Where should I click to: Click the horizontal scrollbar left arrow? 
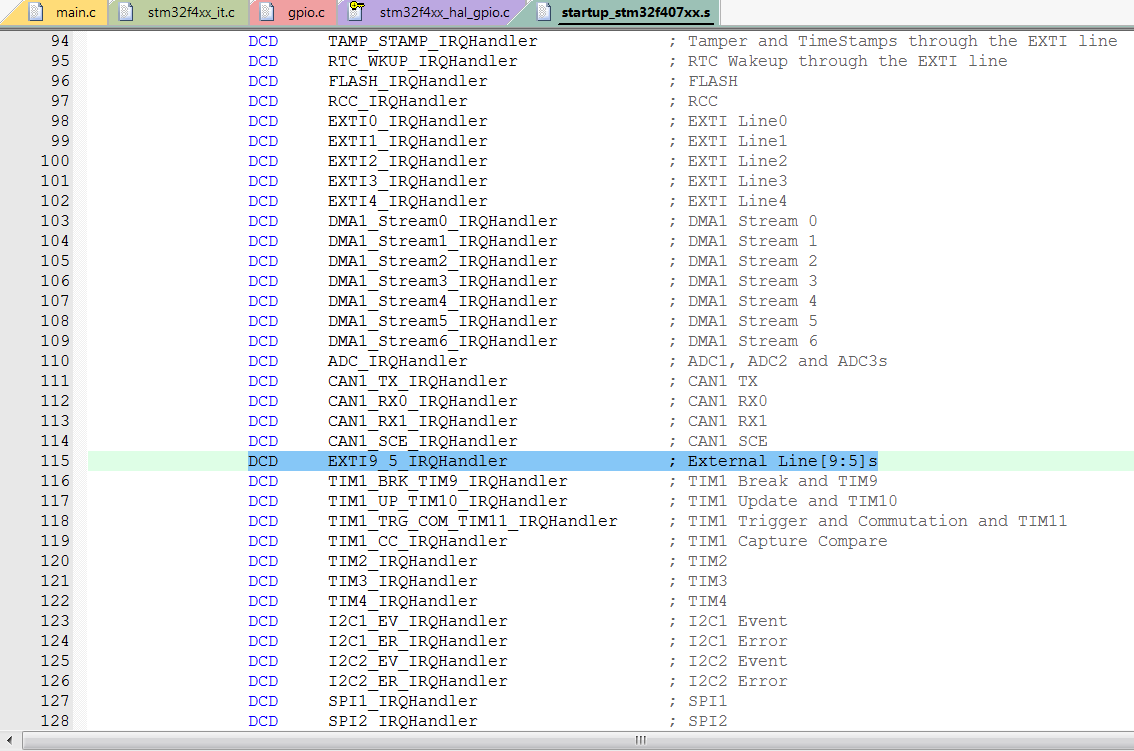(x=9, y=739)
